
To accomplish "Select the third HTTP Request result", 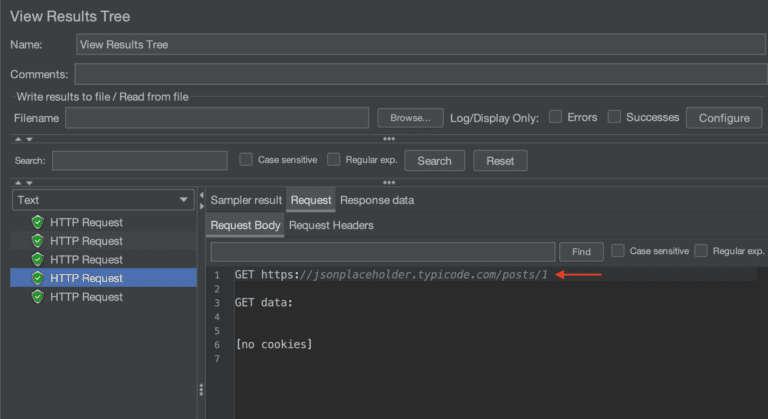I will [x=103, y=260].
